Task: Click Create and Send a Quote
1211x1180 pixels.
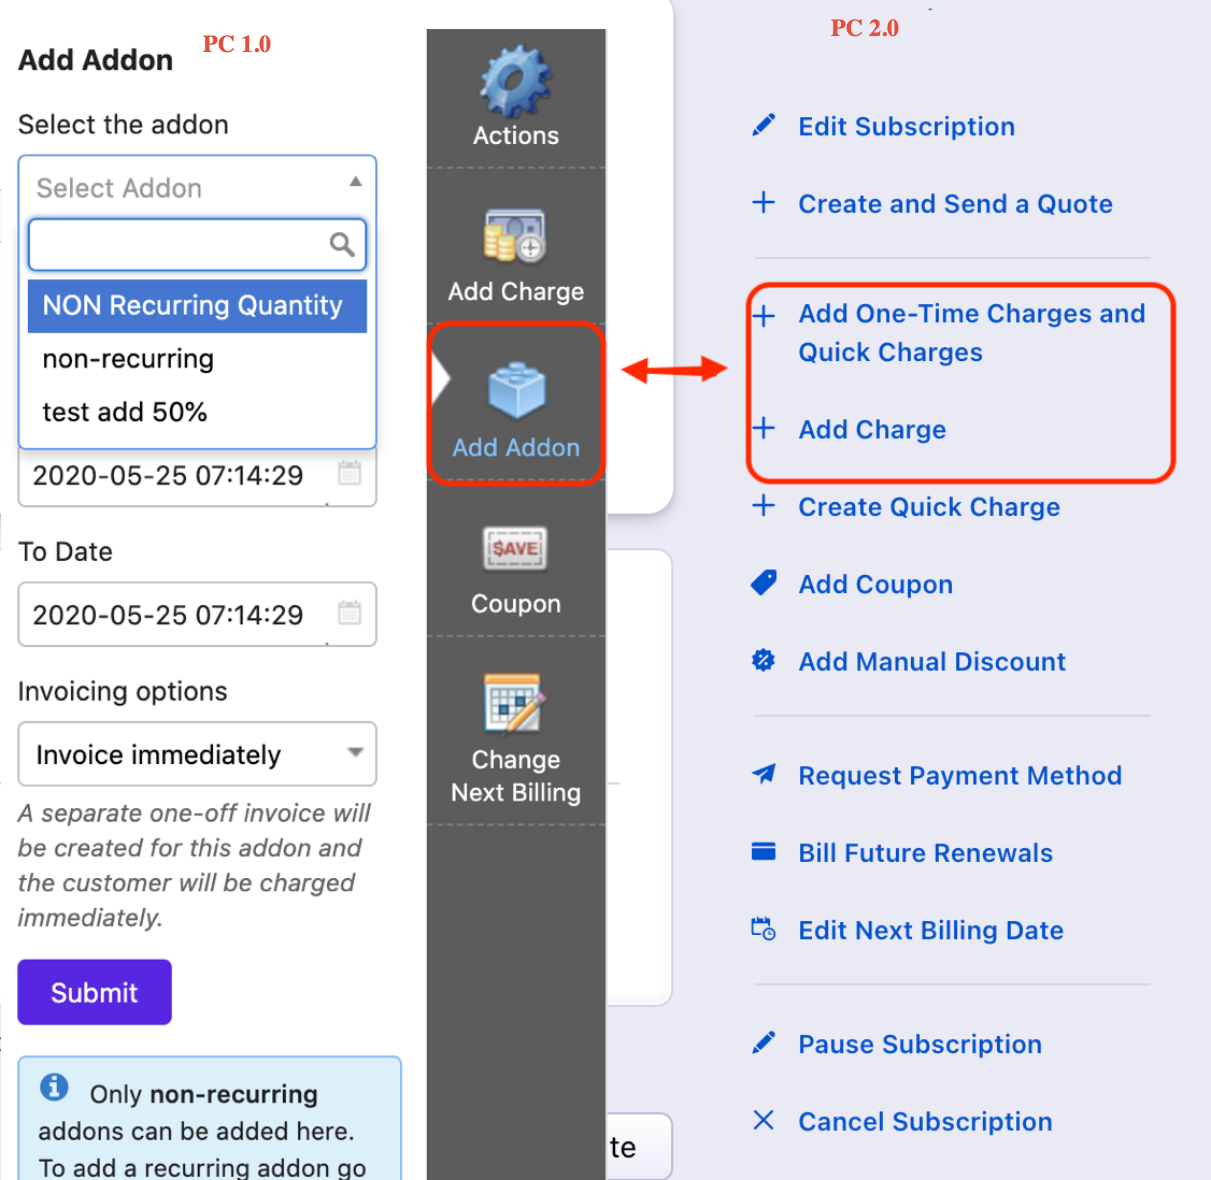Action: pos(954,204)
